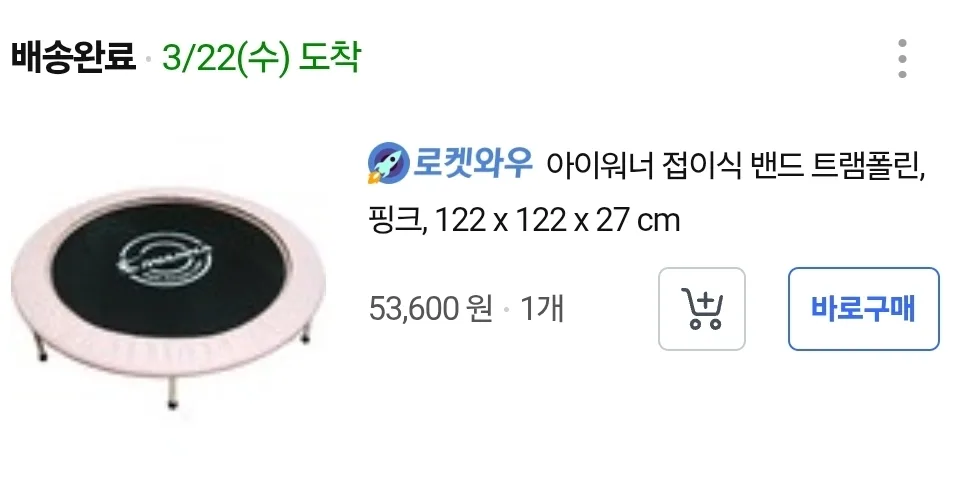
Task: Add the trampoline to cart via cart icon
Action: (702, 309)
